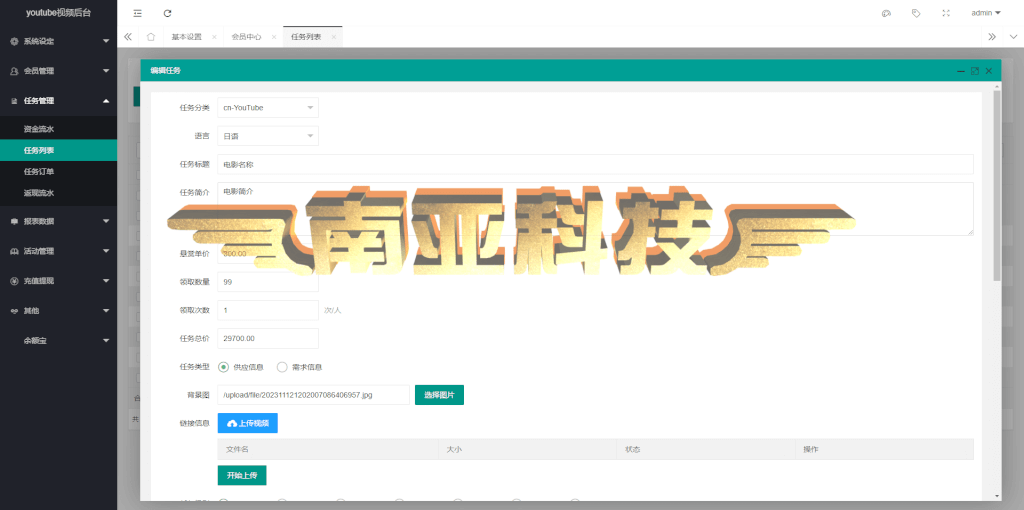Click the 编辑任务 dialog title
Image resolution: width=1024 pixels, height=510 pixels.
(166, 71)
